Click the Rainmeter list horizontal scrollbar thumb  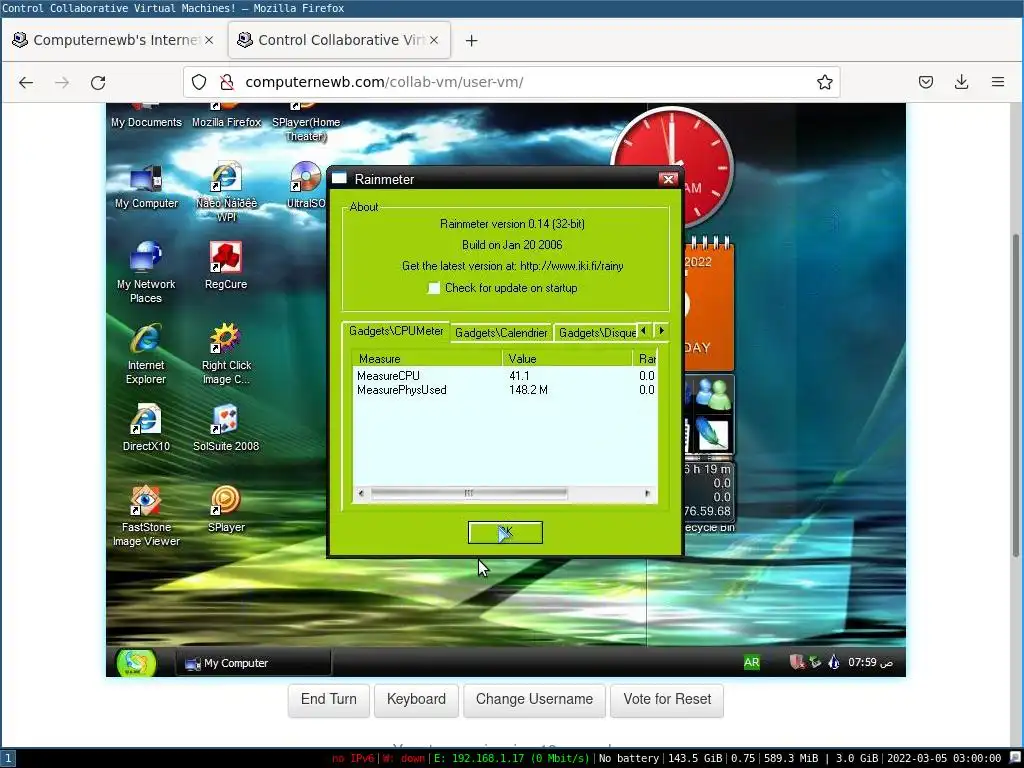(469, 493)
